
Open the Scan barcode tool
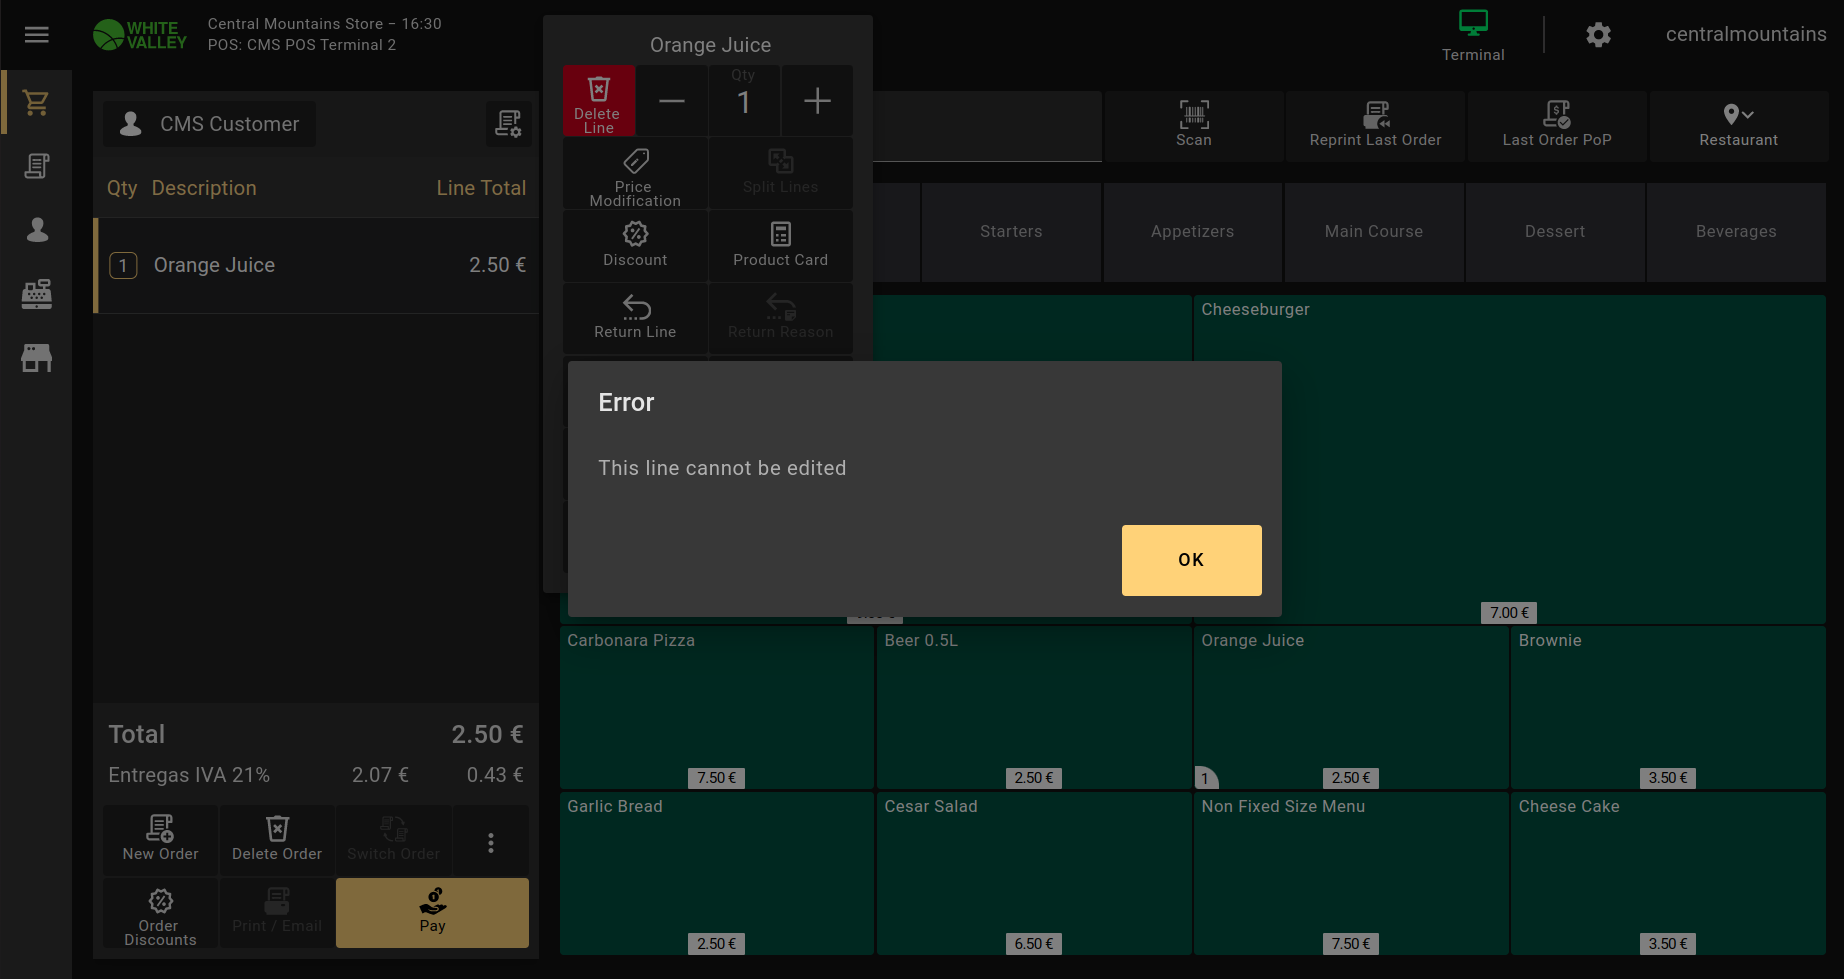tap(1193, 125)
